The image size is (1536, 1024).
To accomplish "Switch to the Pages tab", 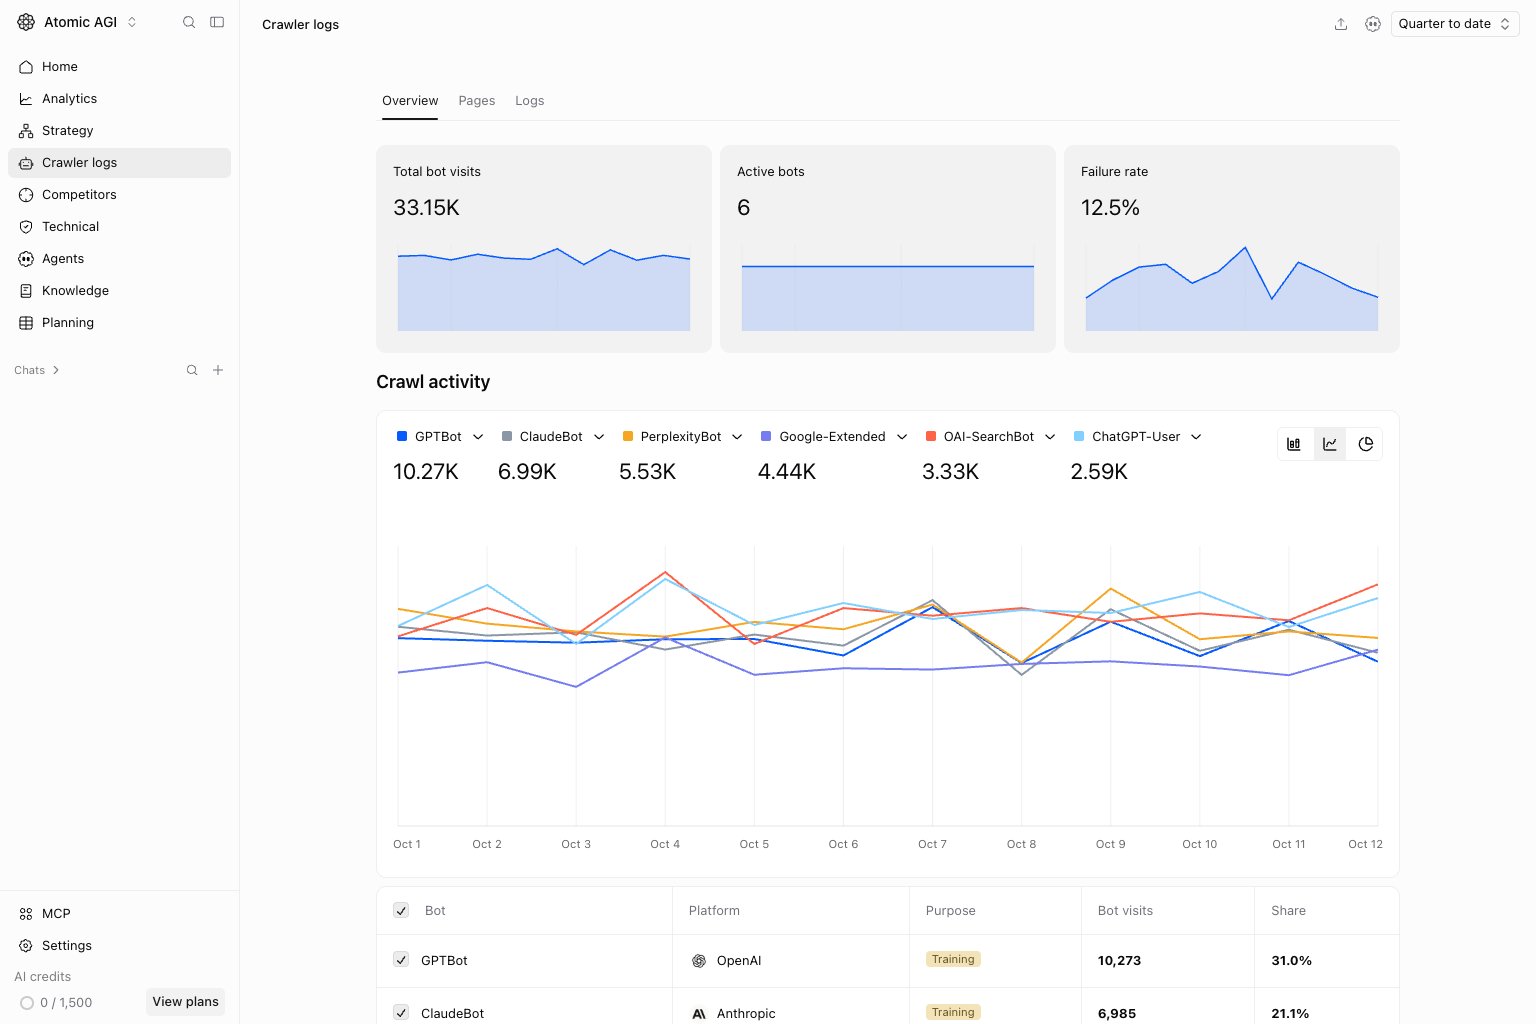I will click(x=477, y=101).
